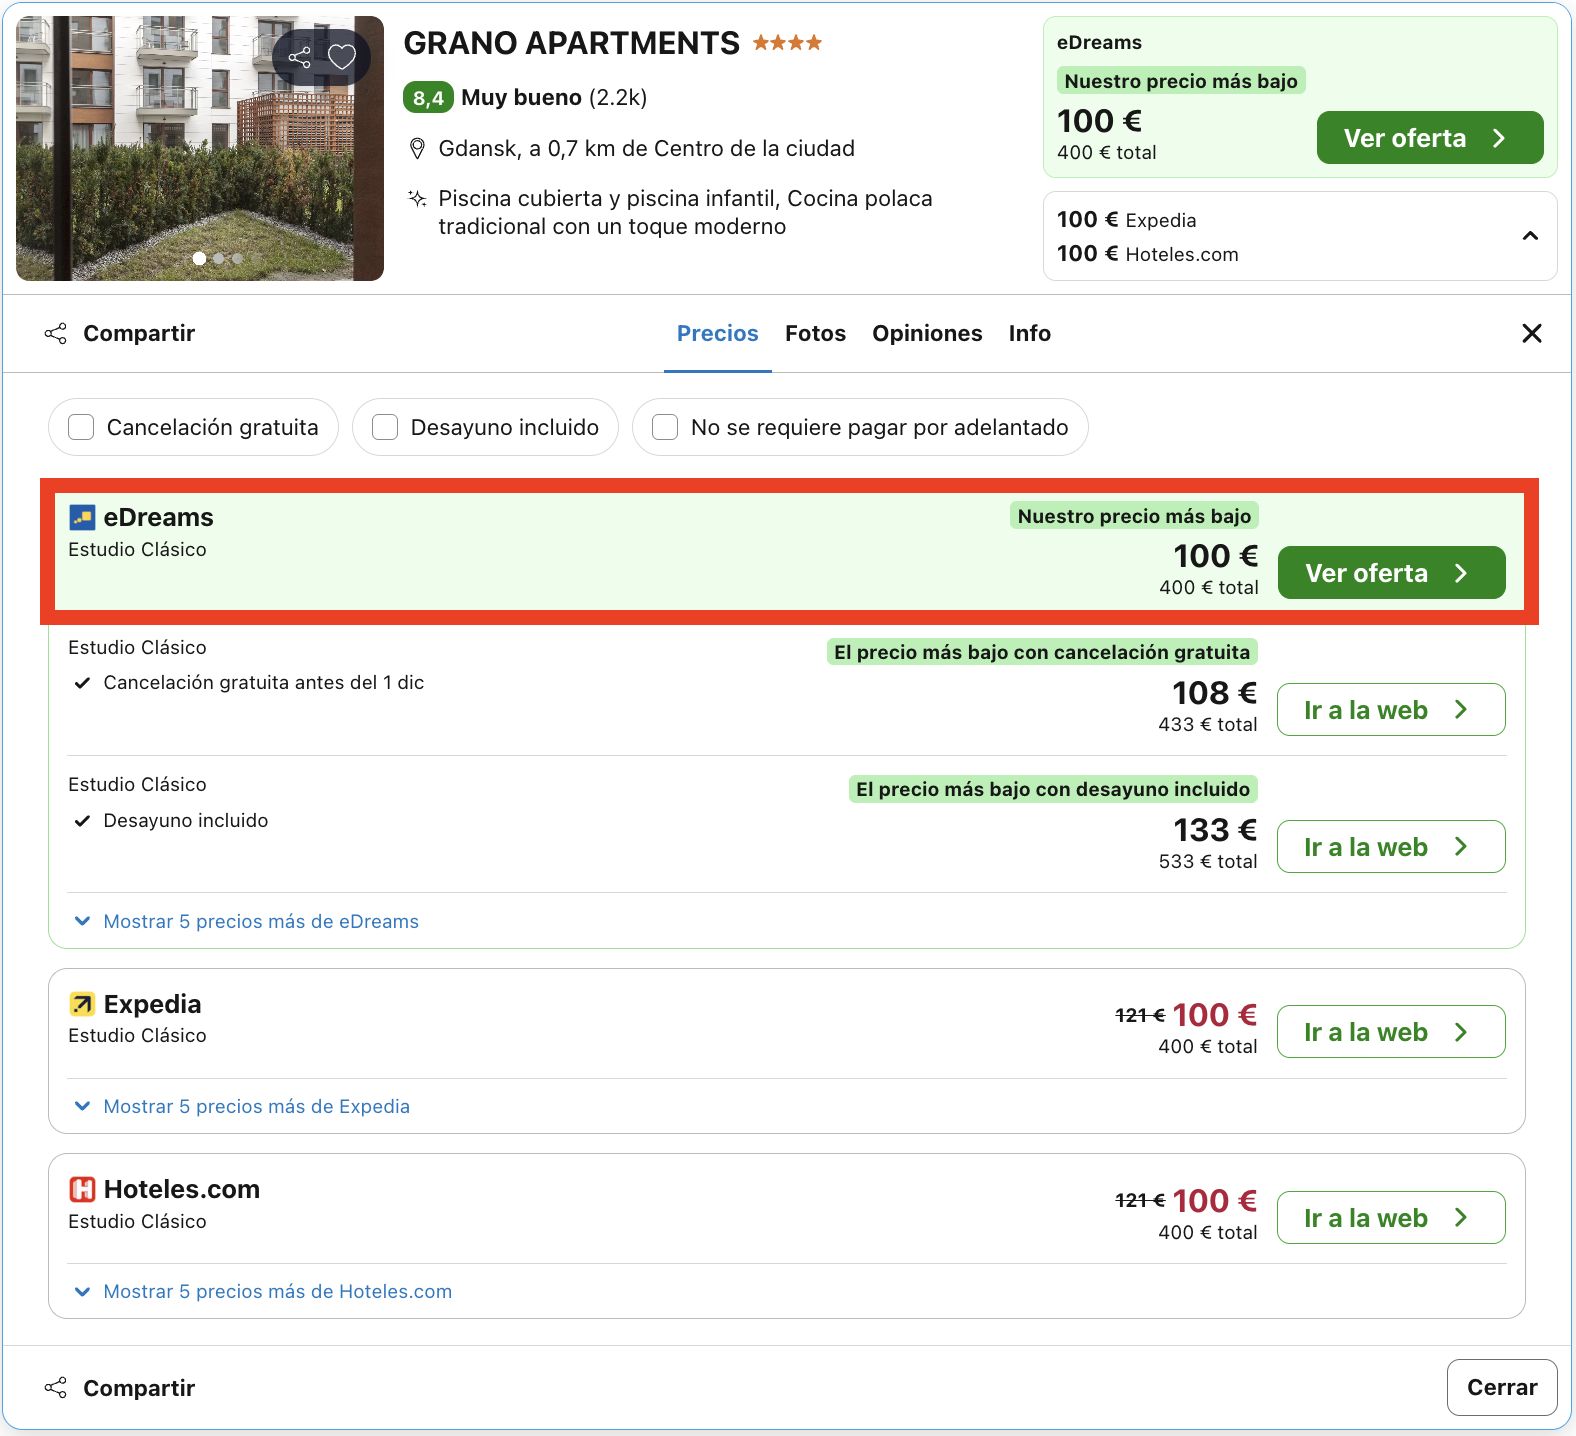
Task: Go to web for 133 € breakfast offer
Action: pyautogui.click(x=1391, y=847)
